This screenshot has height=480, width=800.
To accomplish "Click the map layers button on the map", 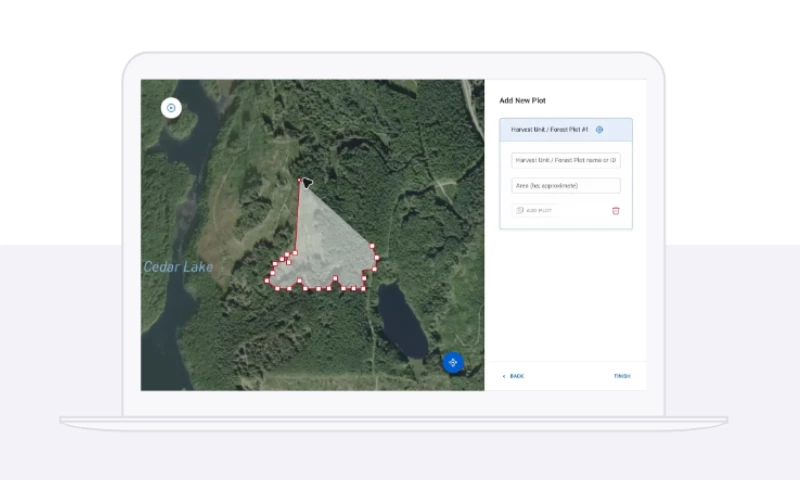I will (x=171, y=108).
